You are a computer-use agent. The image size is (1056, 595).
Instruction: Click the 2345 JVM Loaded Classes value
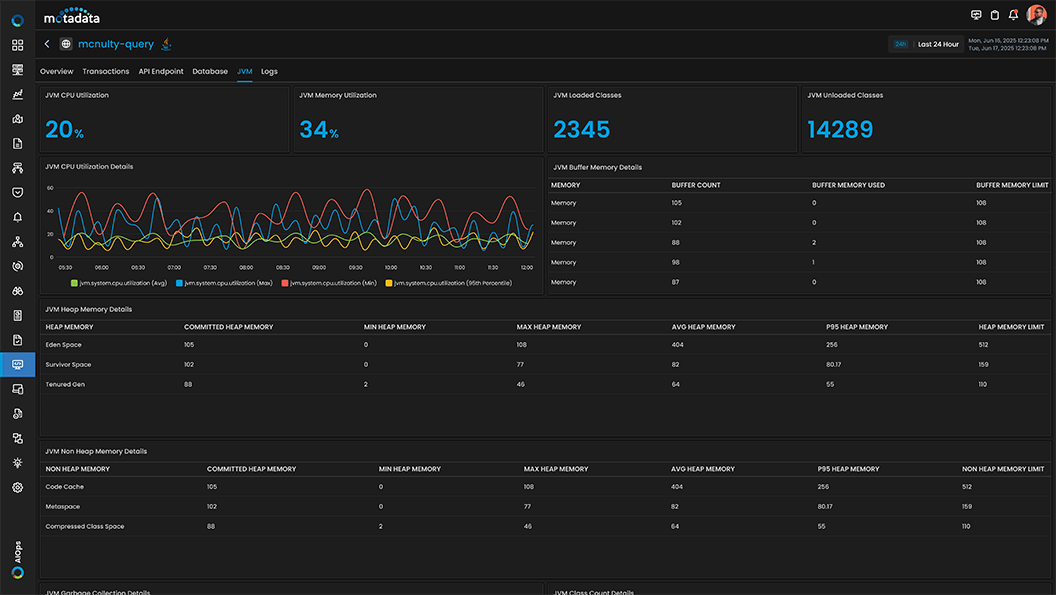(x=582, y=129)
